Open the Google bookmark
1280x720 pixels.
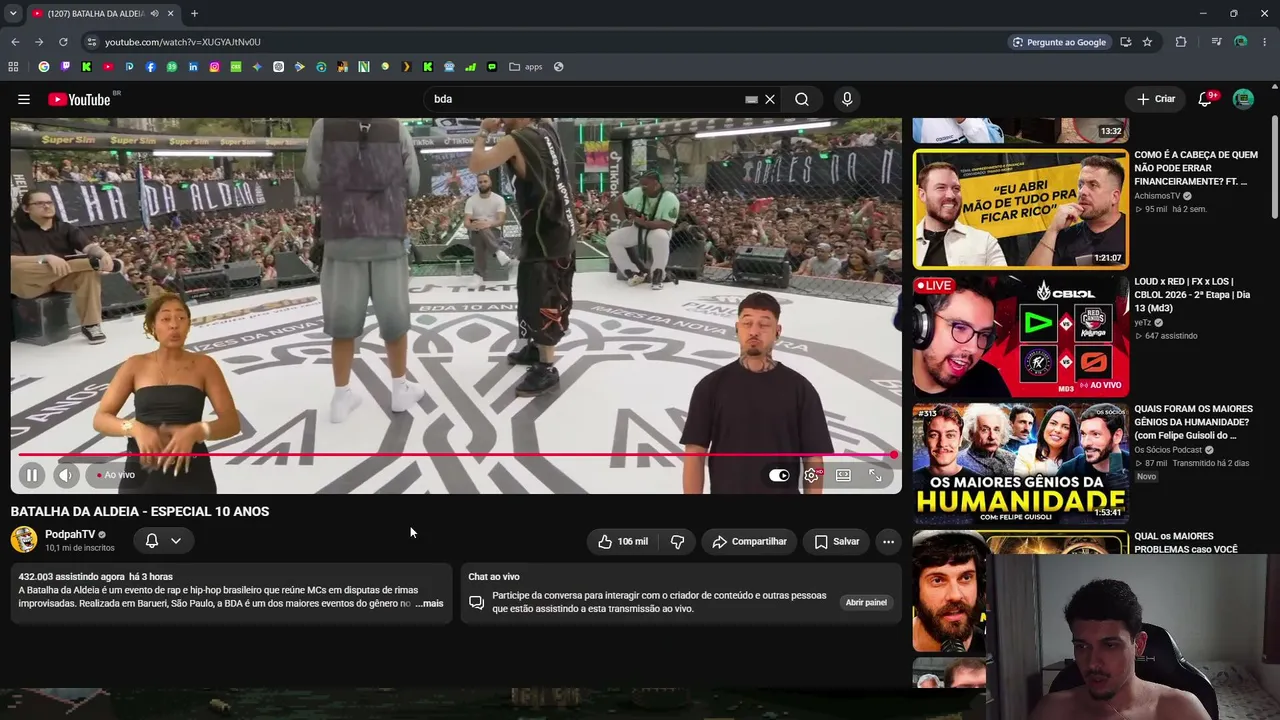click(44, 67)
